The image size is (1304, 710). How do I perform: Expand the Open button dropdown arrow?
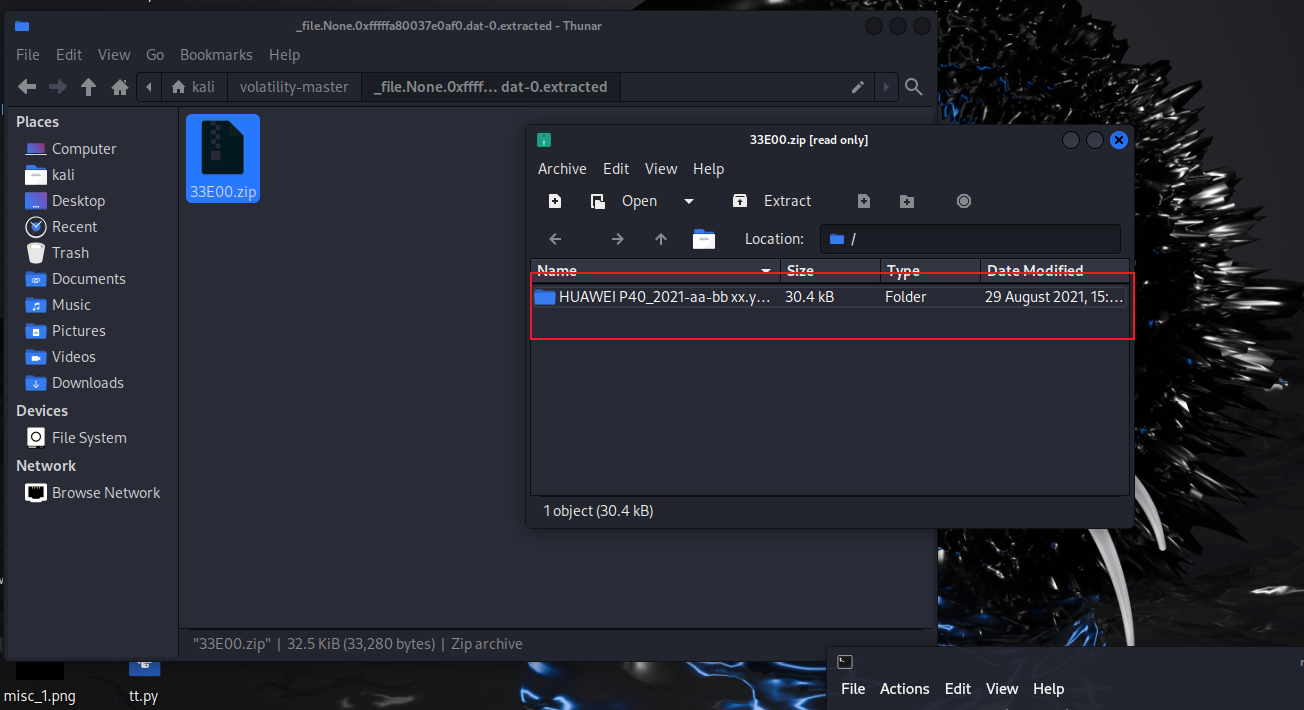tap(688, 201)
